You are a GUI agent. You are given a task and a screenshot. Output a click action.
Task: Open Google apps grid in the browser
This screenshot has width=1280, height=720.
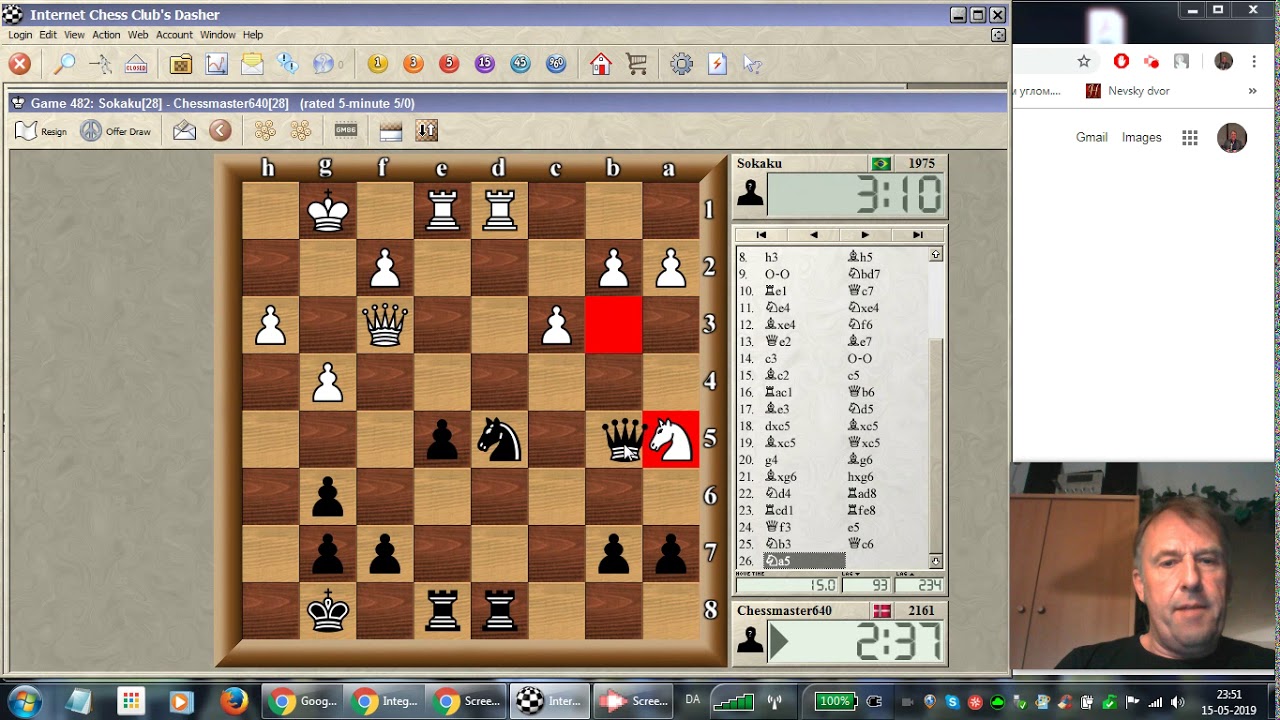(1190, 138)
